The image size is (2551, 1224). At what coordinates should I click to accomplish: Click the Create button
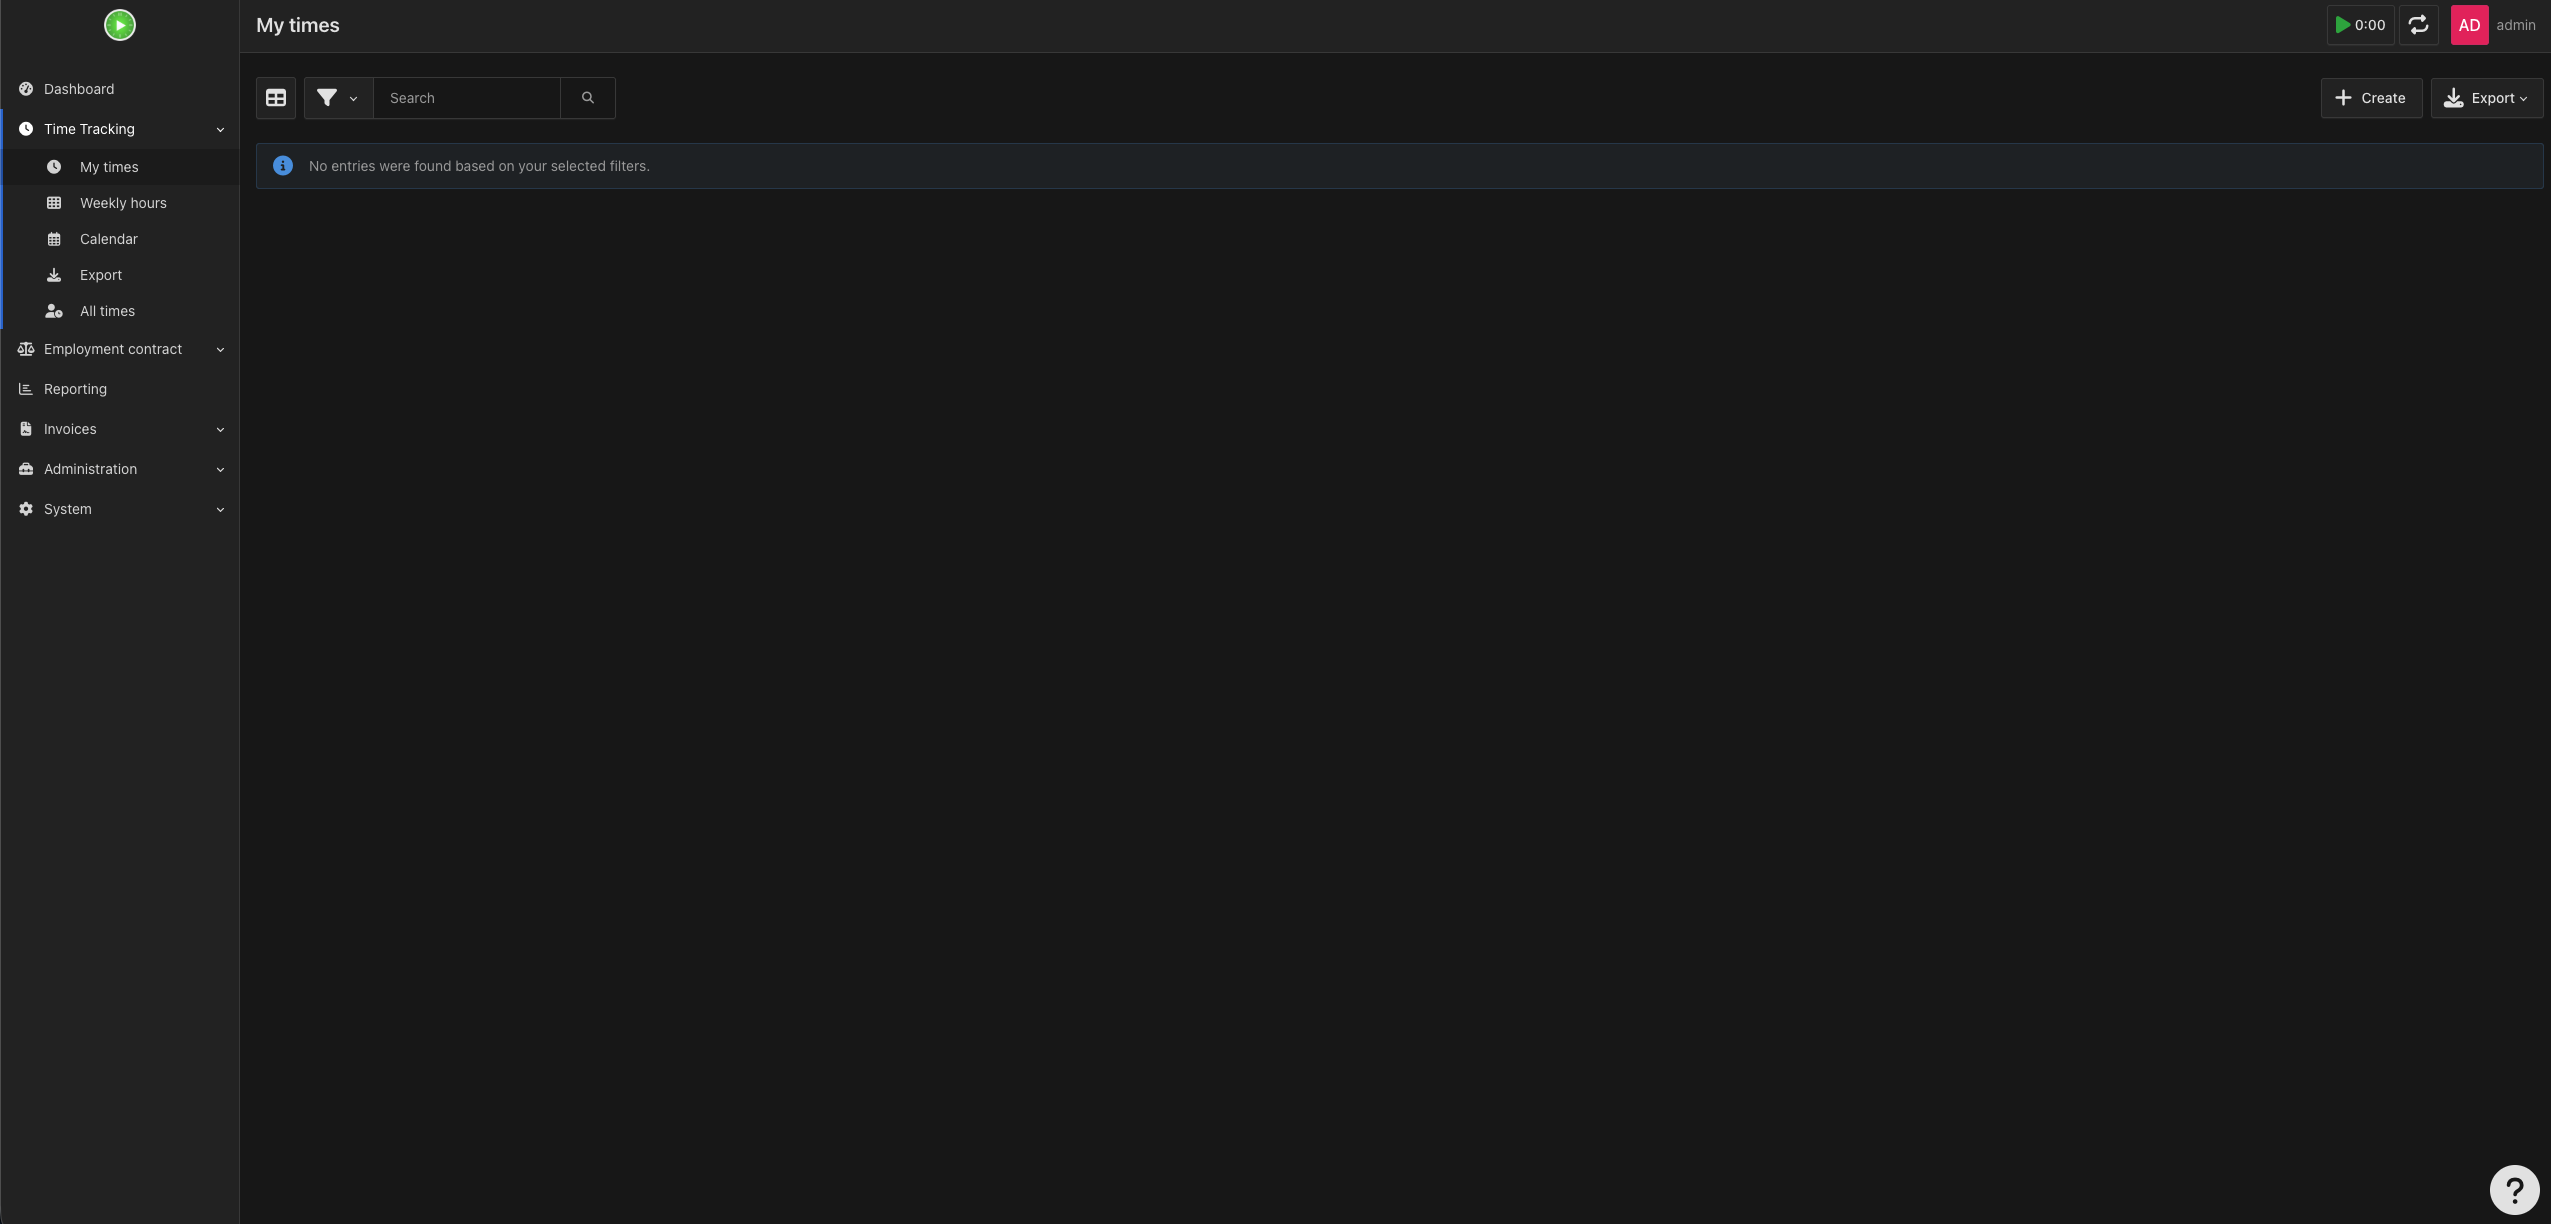click(x=2371, y=98)
